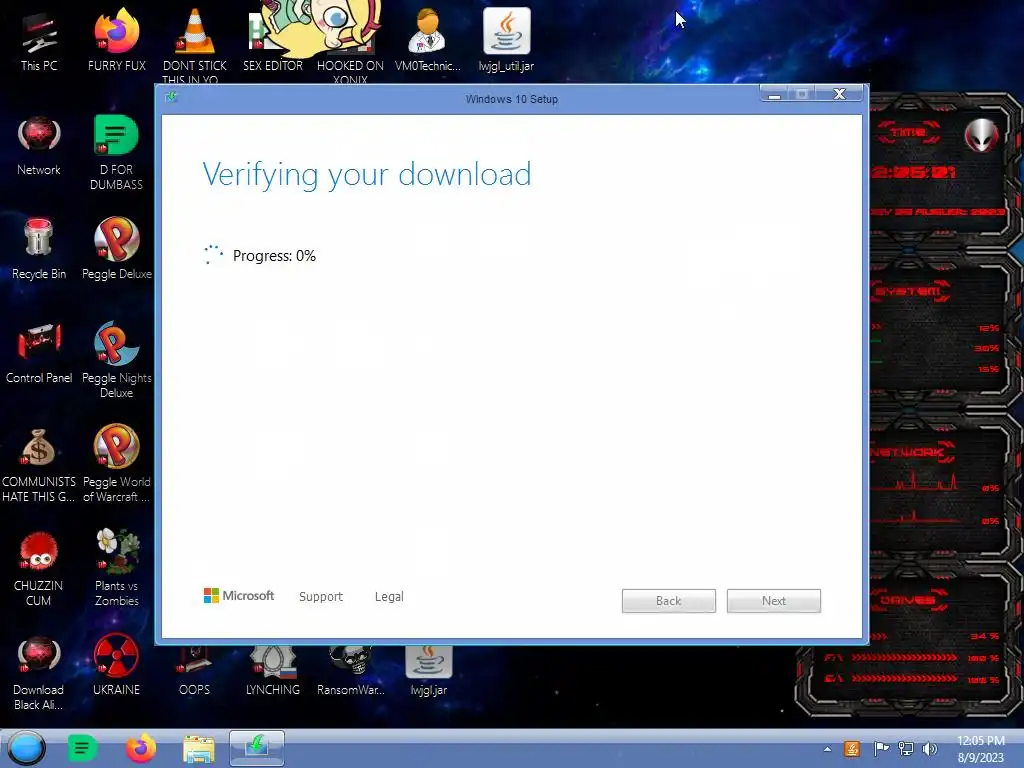Open the volume speaker tray icon
The height and width of the screenshot is (768, 1024).
[929, 749]
